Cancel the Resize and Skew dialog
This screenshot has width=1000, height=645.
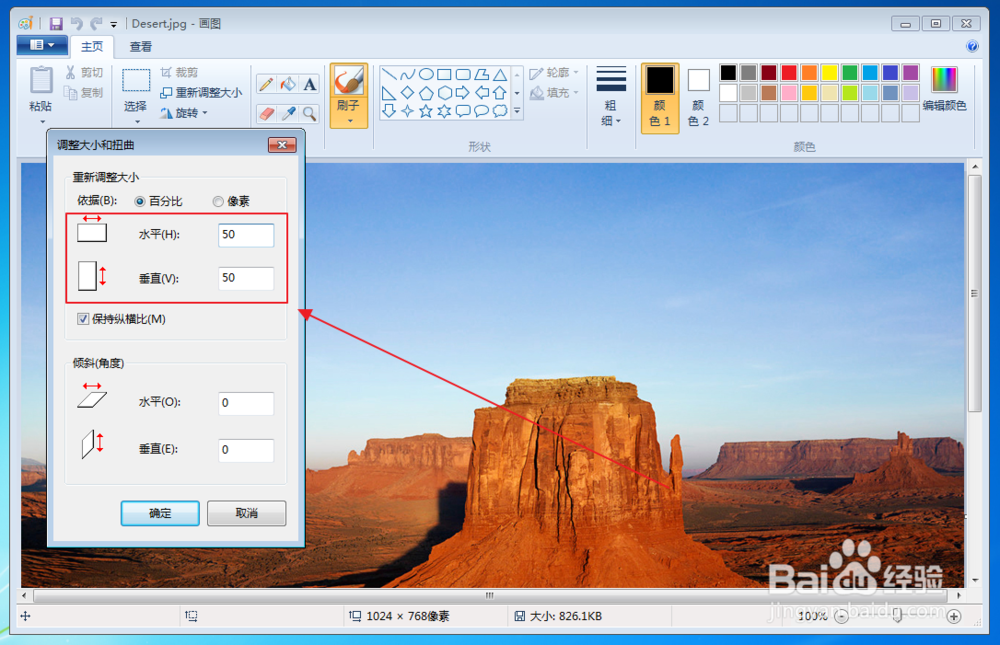[247, 513]
